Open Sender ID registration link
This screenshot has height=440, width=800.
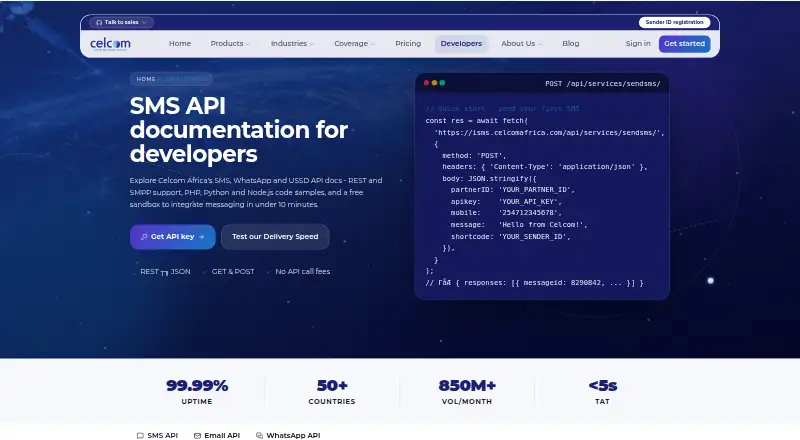point(674,22)
